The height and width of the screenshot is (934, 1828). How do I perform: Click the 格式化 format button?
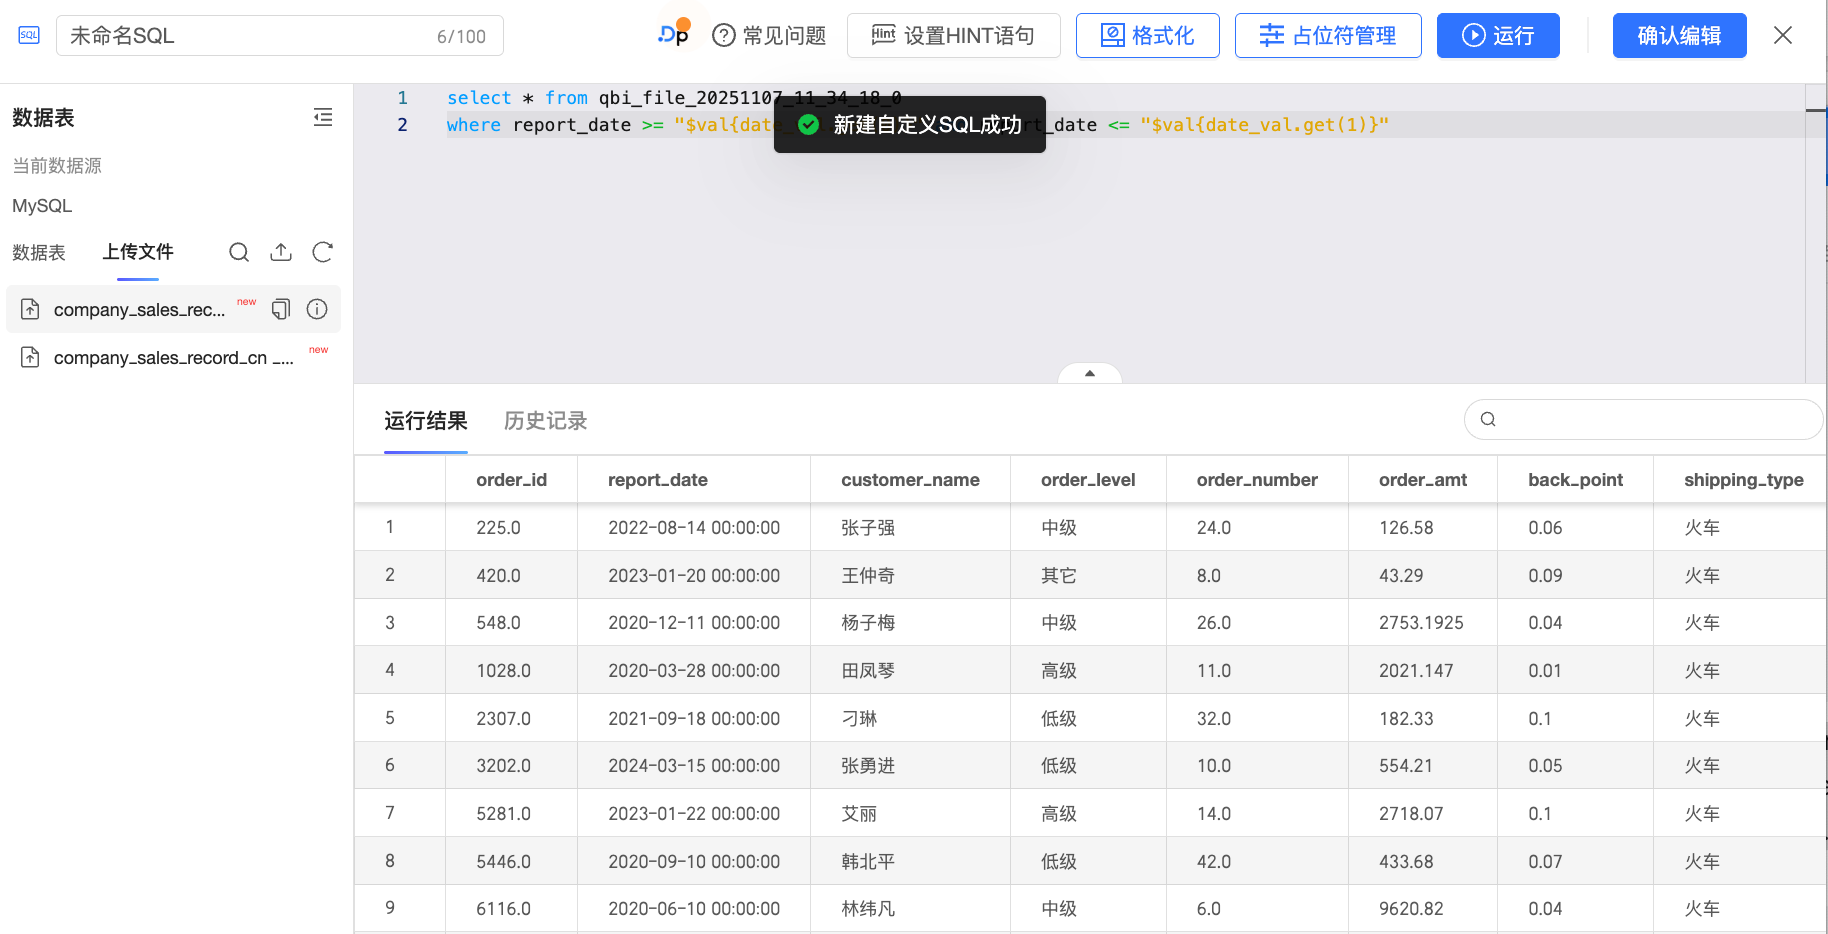click(x=1147, y=36)
